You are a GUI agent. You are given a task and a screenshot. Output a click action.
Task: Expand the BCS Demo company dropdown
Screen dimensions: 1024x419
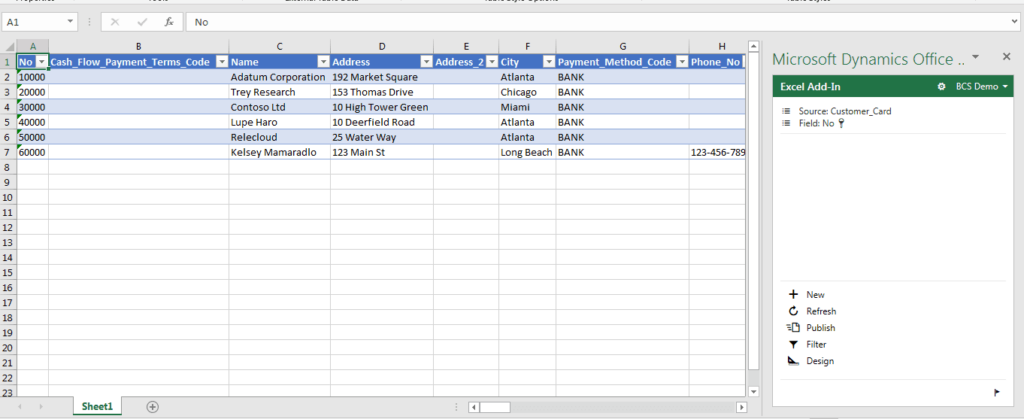(1005, 87)
